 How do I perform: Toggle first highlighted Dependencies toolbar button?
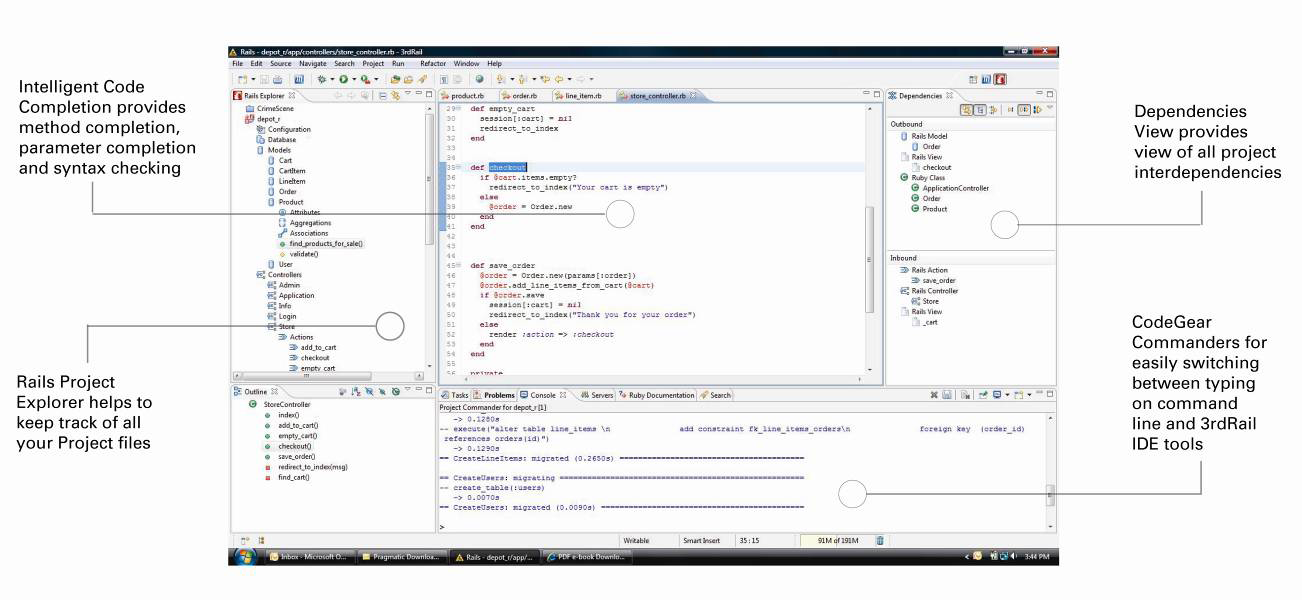[x=966, y=110]
